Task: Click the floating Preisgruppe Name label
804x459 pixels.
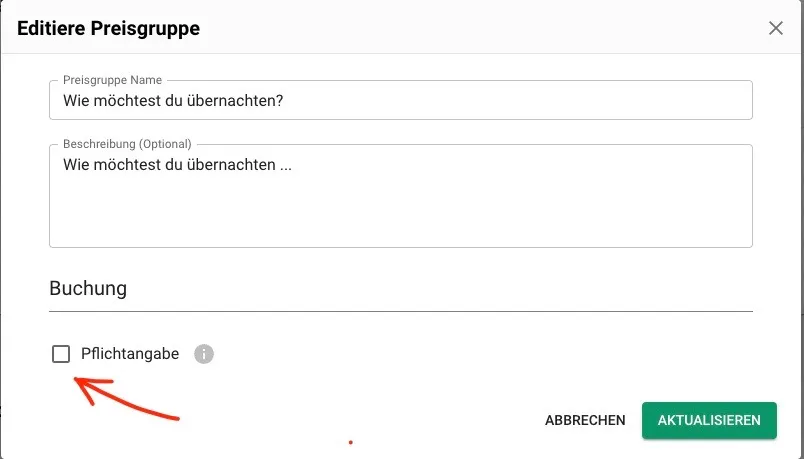Action: click(112, 80)
